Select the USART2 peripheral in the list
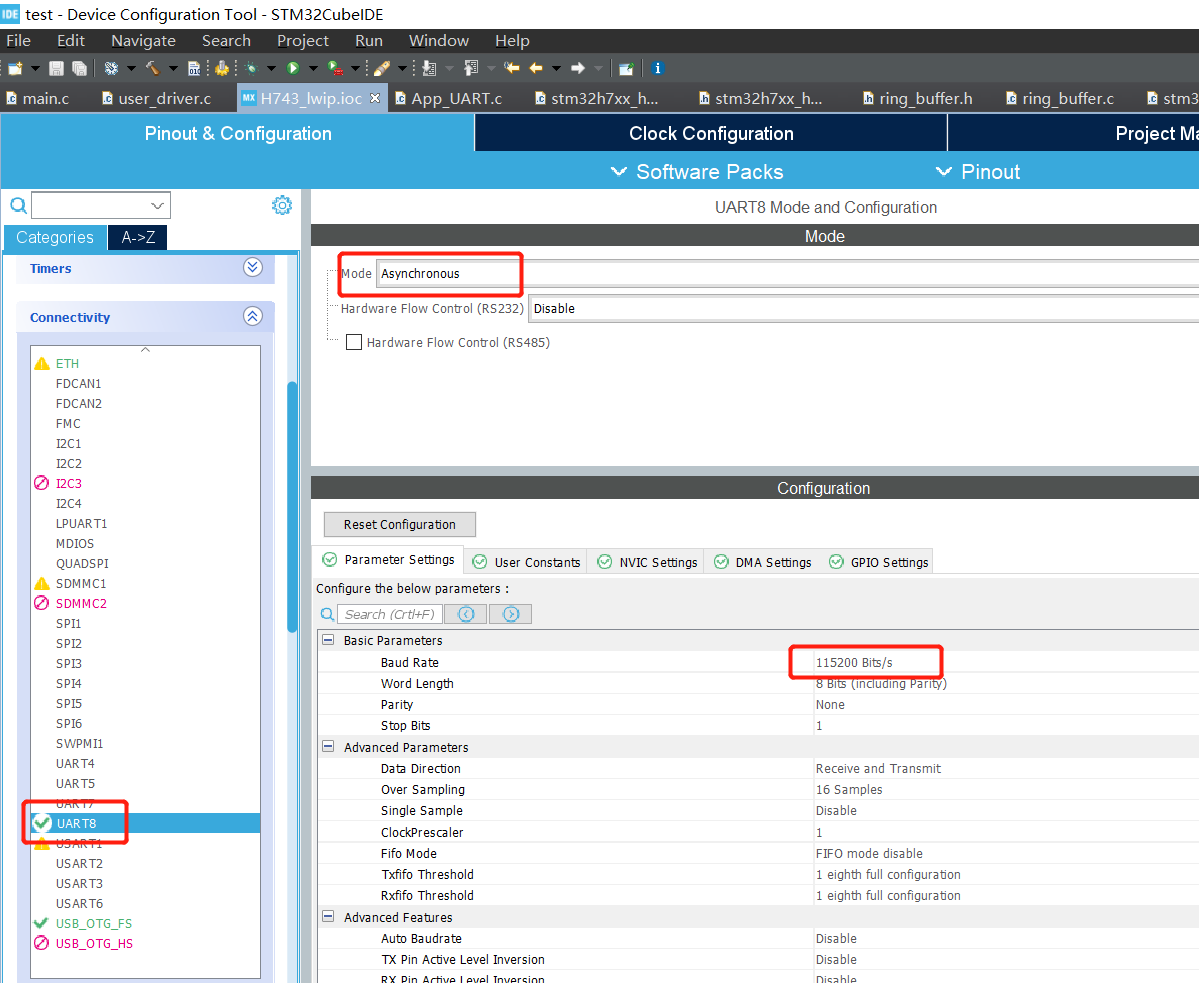 79,863
